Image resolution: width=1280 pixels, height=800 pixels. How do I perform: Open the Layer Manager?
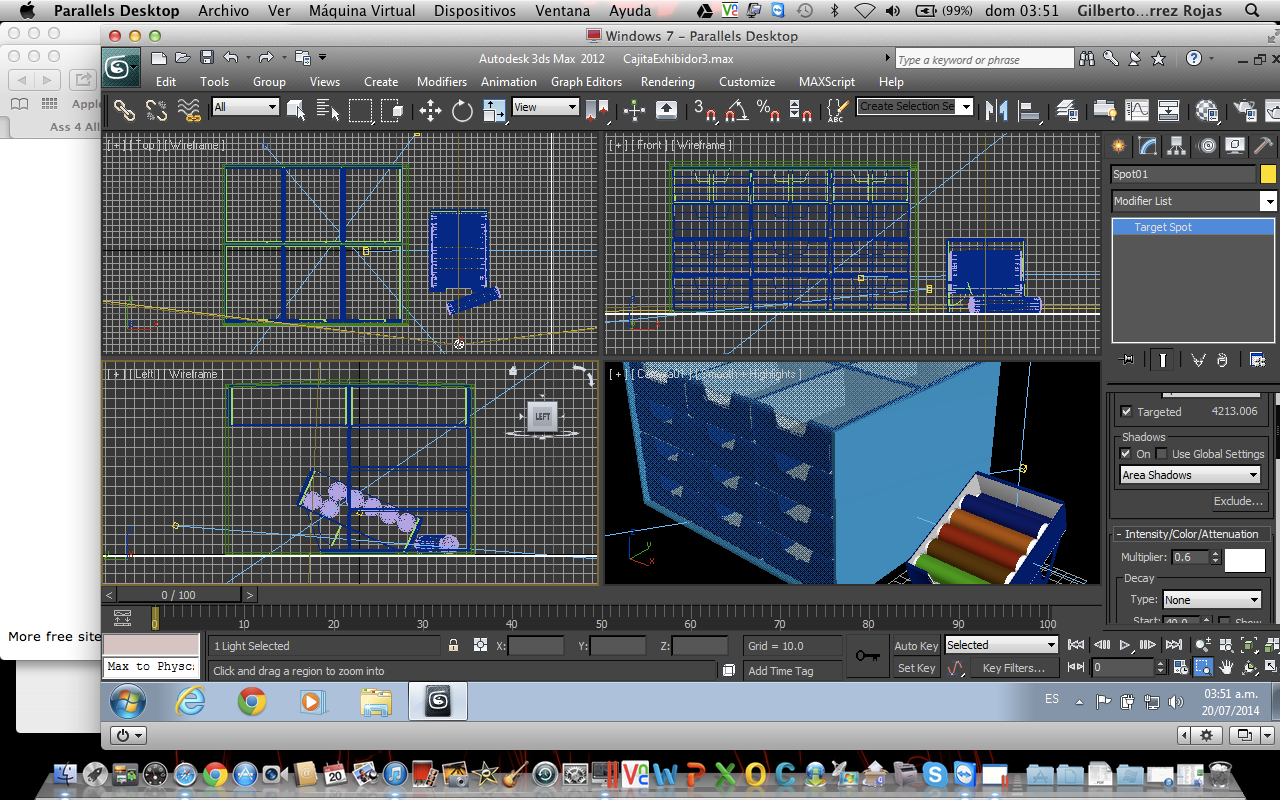(x=1067, y=110)
